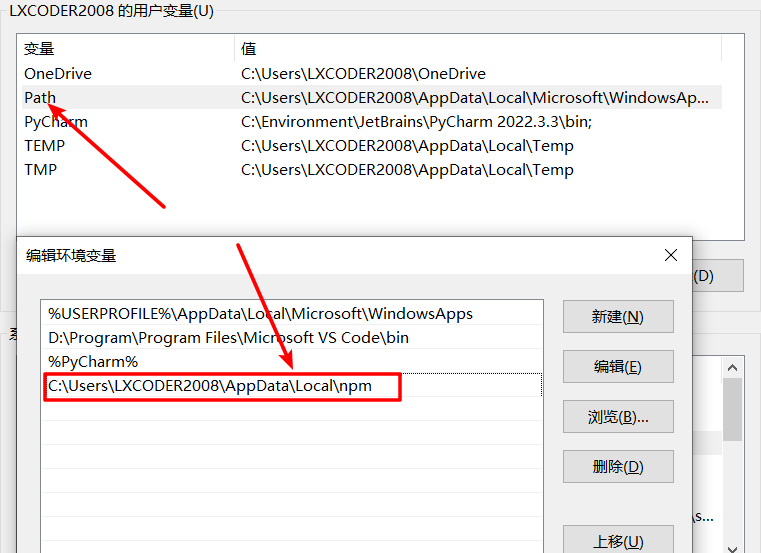761x553 pixels.
Task: Select the PyCharm variable row
Action: point(56,122)
